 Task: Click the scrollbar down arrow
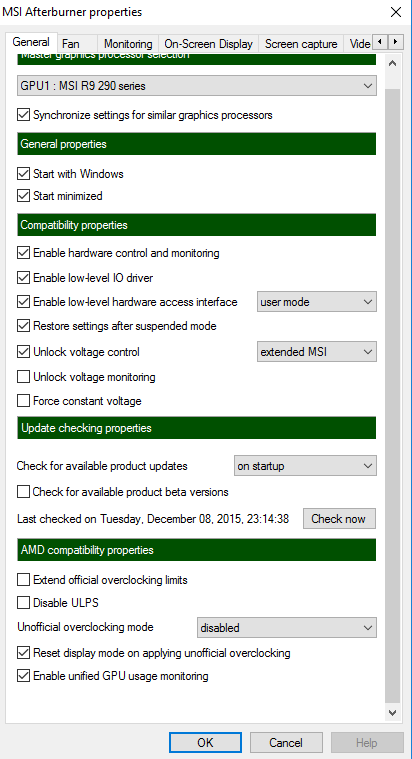tap(393, 713)
